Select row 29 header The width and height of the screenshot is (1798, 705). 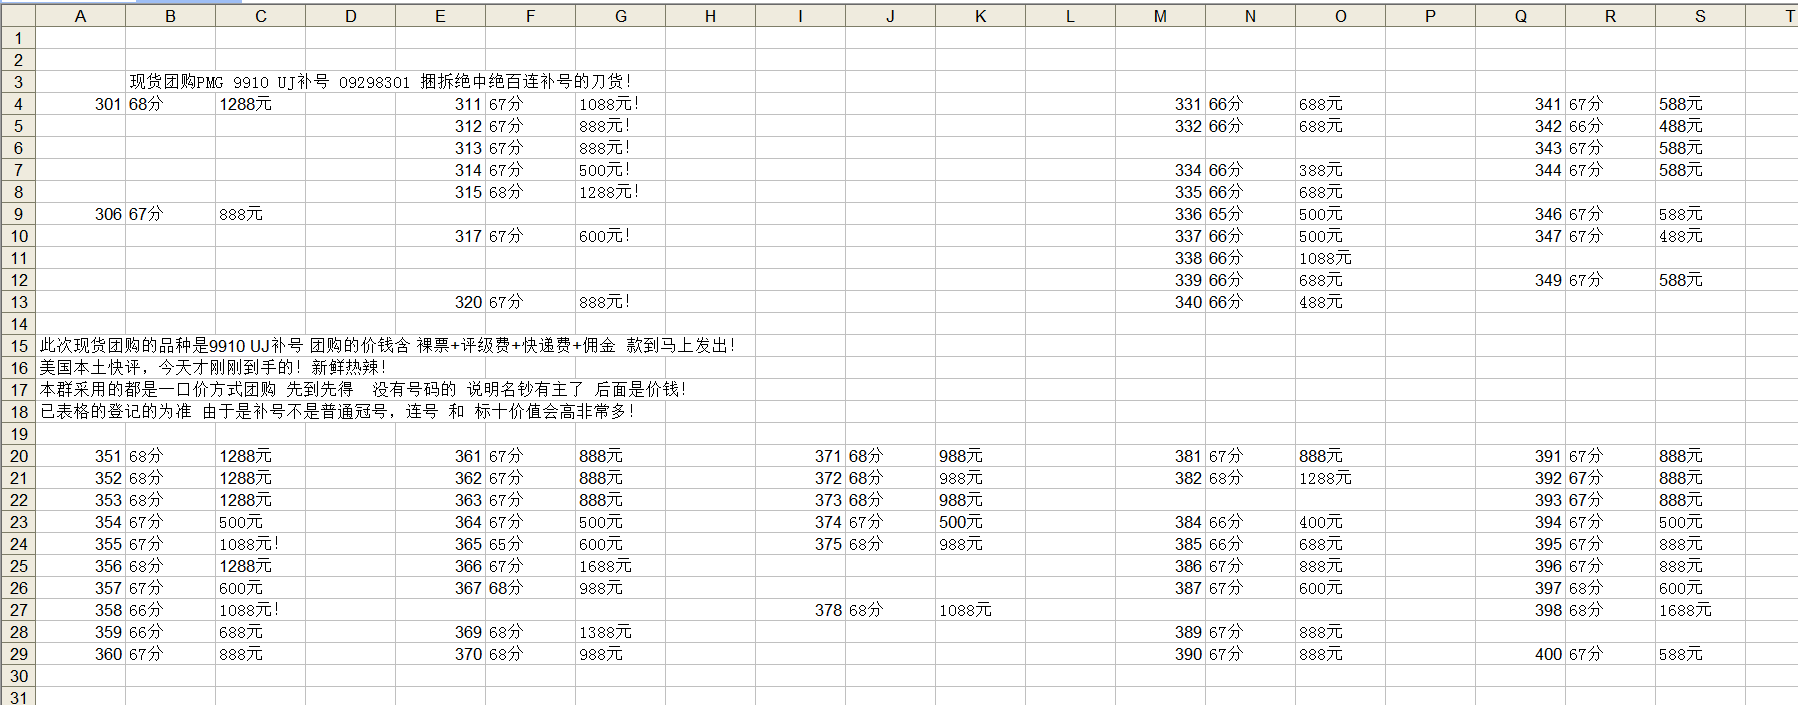(18, 654)
